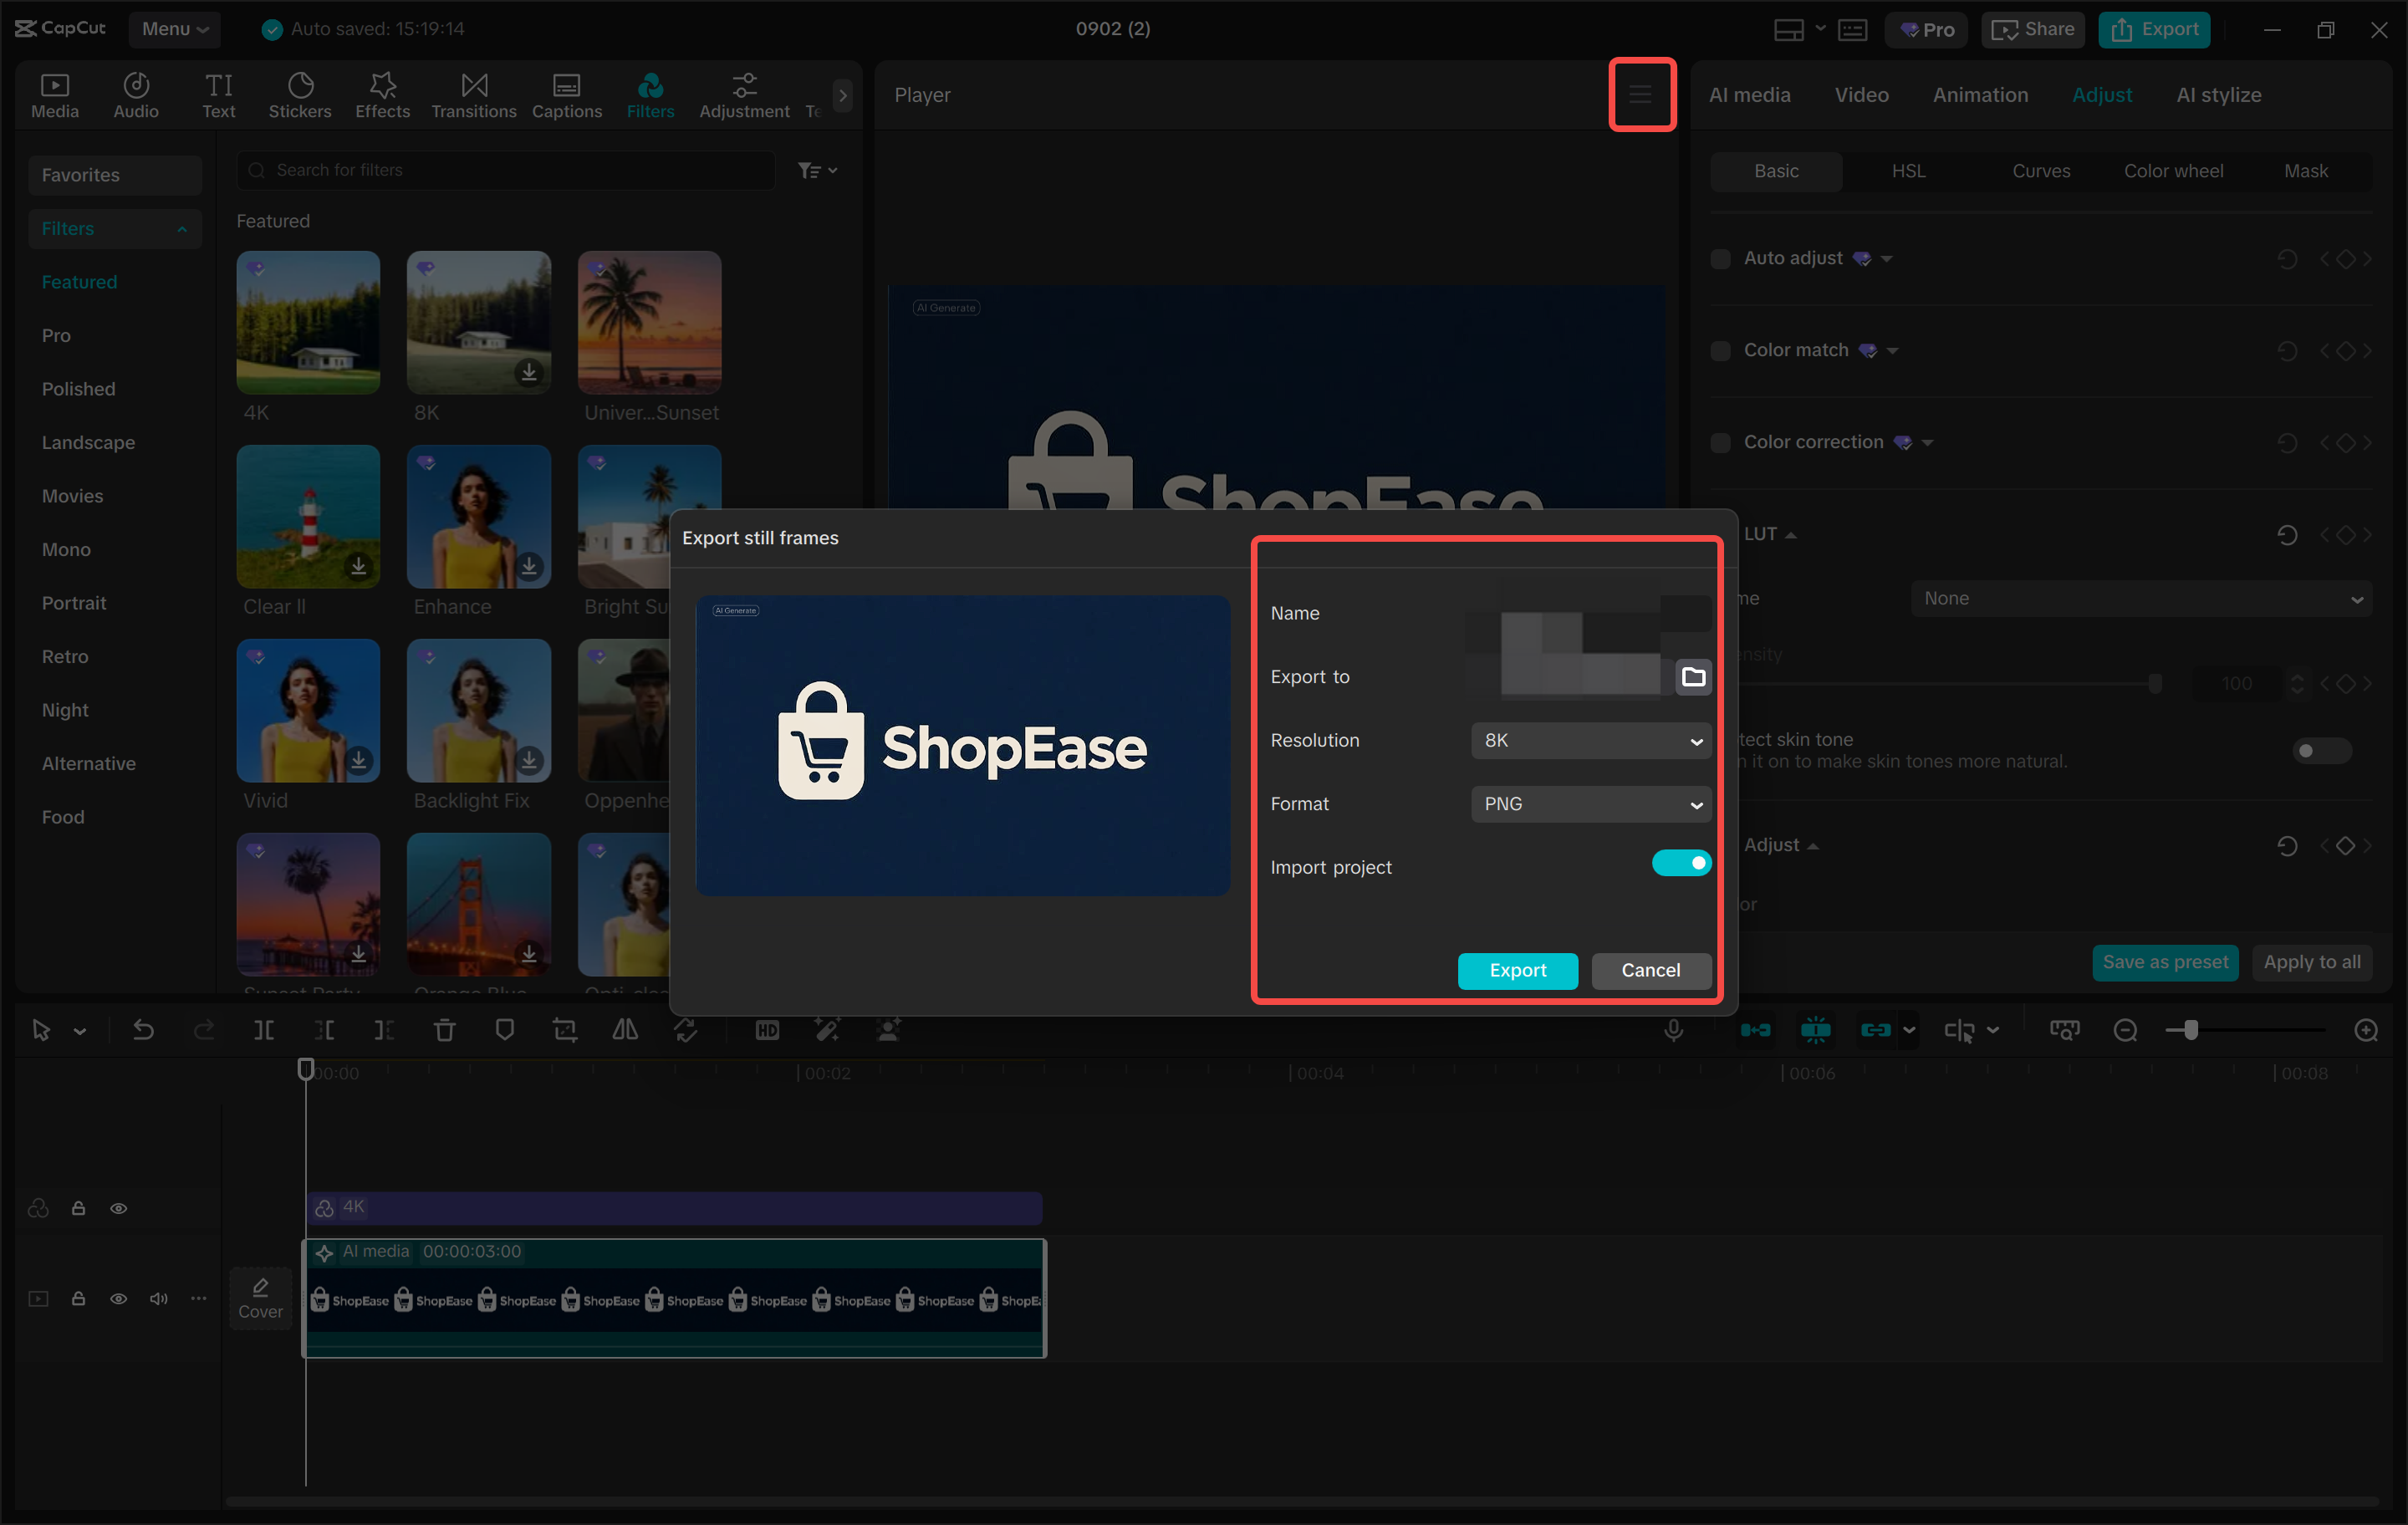Click Save as preset

[x=2164, y=962]
